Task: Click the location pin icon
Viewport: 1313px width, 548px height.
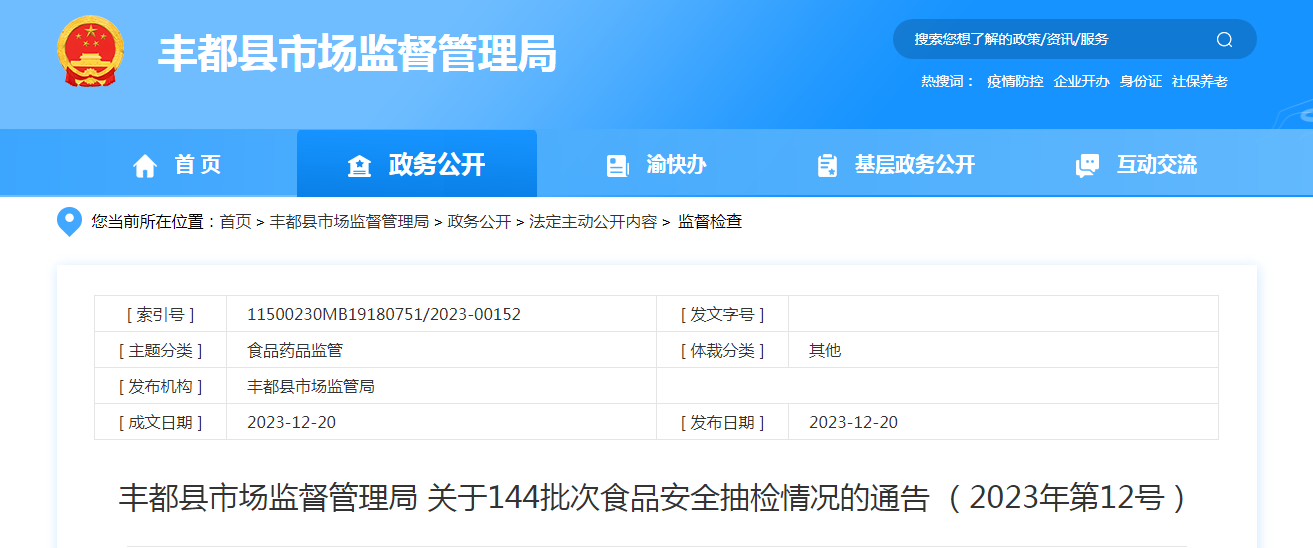Action: click(x=69, y=222)
